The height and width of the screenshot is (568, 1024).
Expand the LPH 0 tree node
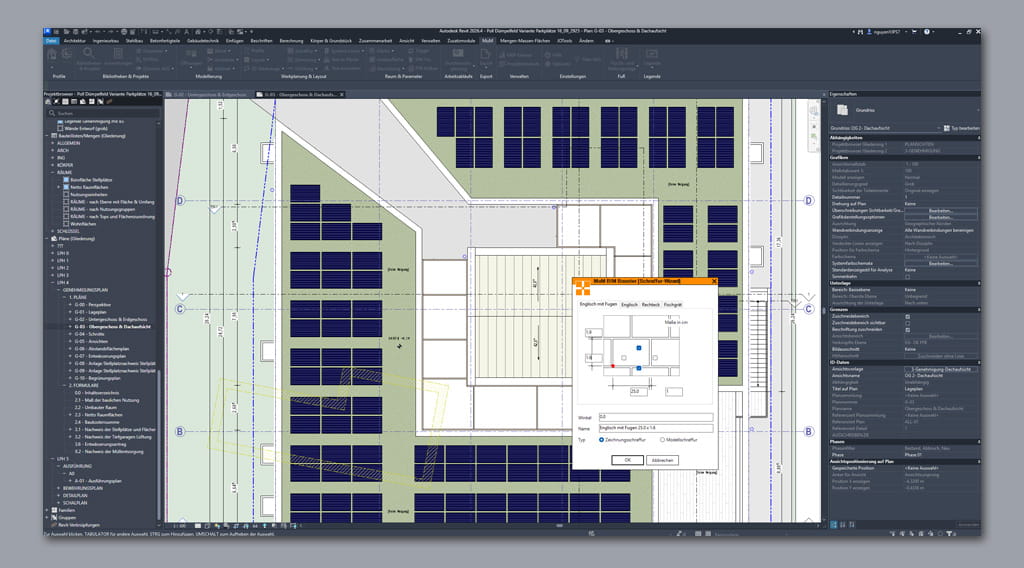click(x=53, y=253)
